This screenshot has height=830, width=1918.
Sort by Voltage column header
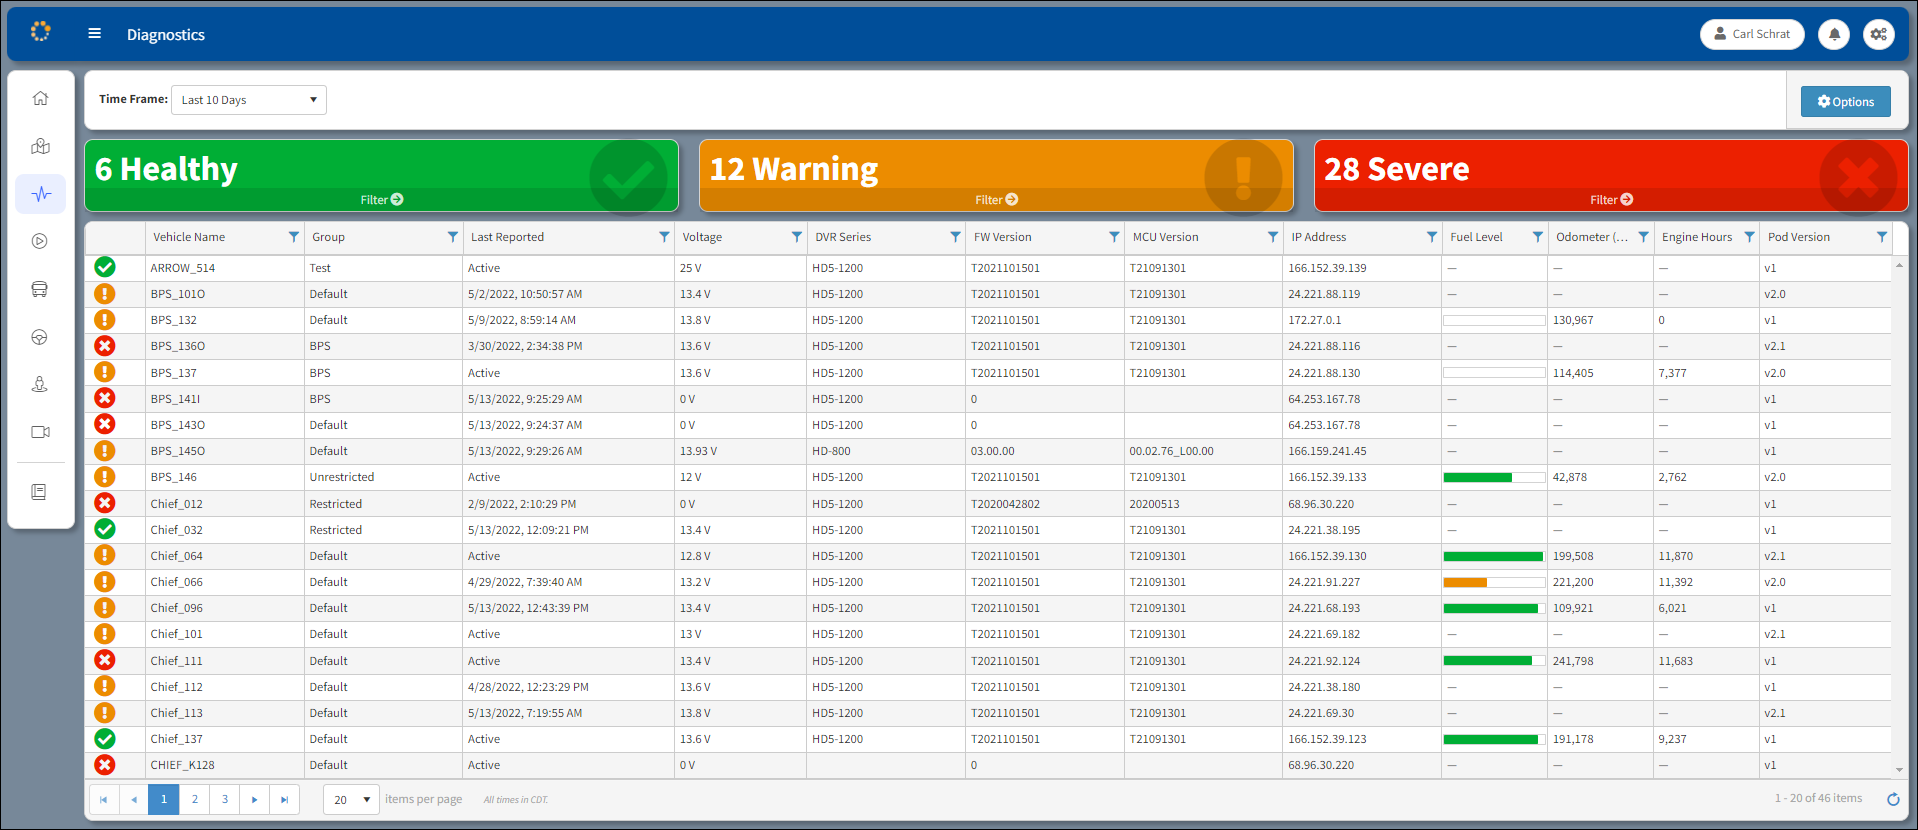(702, 237)
